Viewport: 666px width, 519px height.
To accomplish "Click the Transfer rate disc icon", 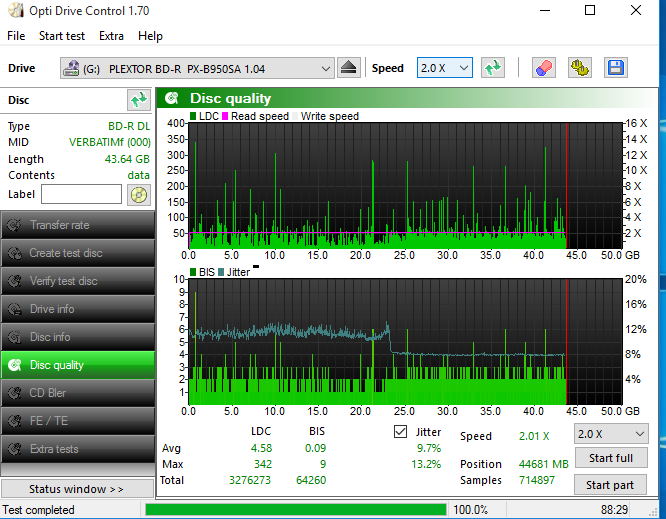I will tap(14, 225).
